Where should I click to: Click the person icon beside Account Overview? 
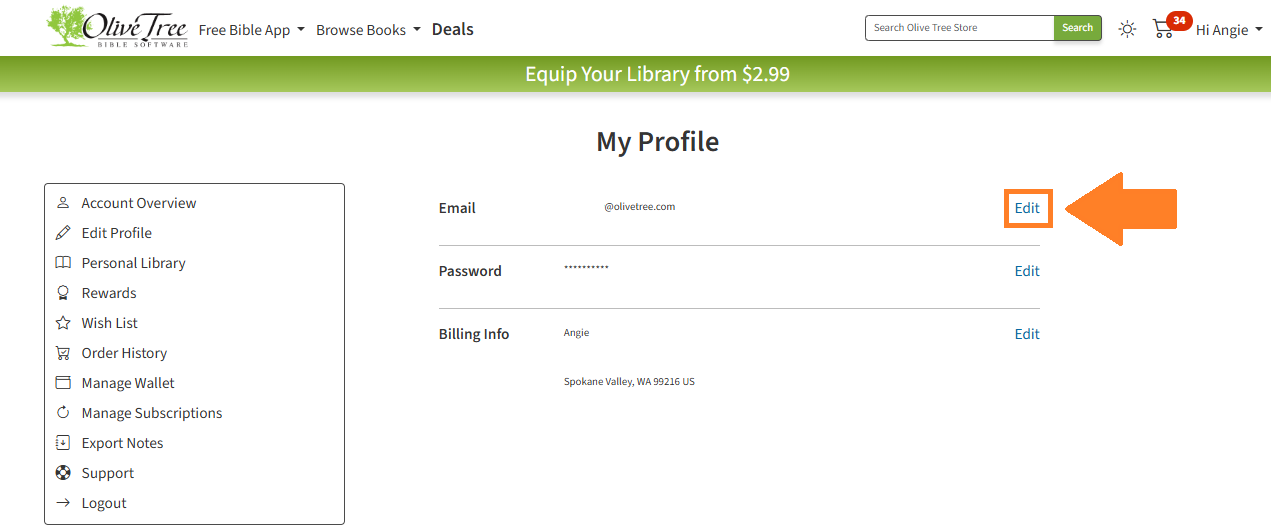click(63, 203)
